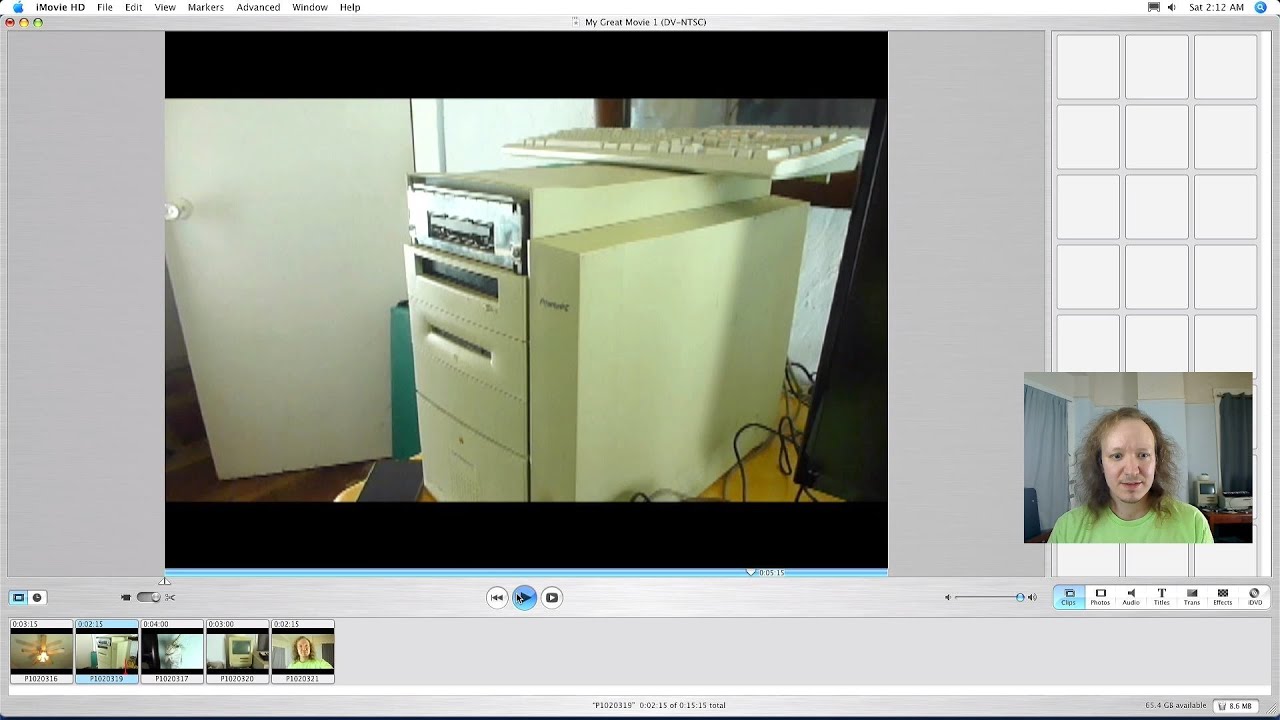Screen dimensions: 1280x720
Task: Open the Markers menu
Action: pos(206,7)
